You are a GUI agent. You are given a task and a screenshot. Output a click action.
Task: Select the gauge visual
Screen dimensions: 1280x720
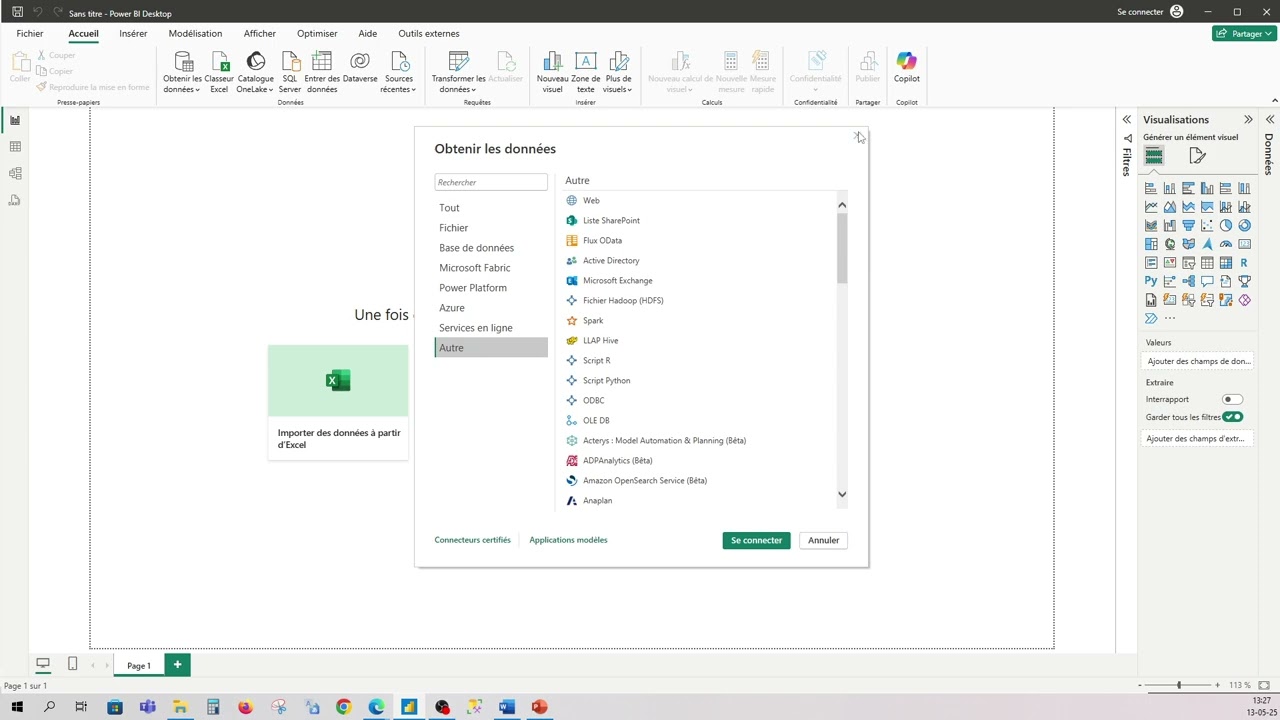(x=1226, y=244)
